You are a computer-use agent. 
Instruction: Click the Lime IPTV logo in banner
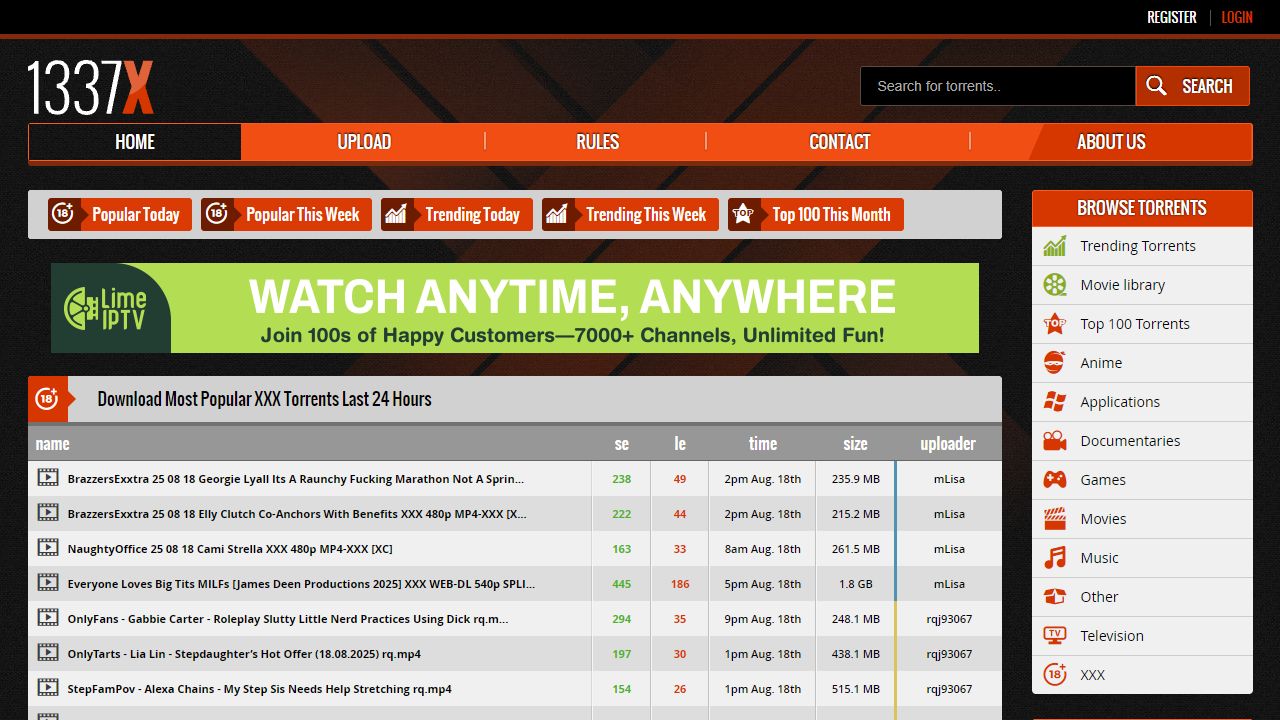coord(106,308)
